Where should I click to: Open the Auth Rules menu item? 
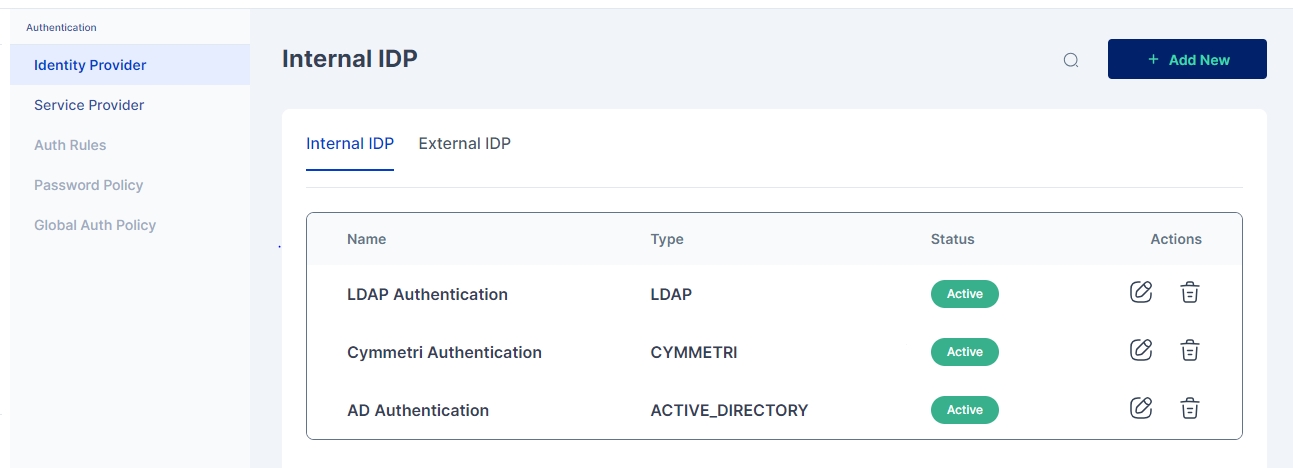[70, 145]
